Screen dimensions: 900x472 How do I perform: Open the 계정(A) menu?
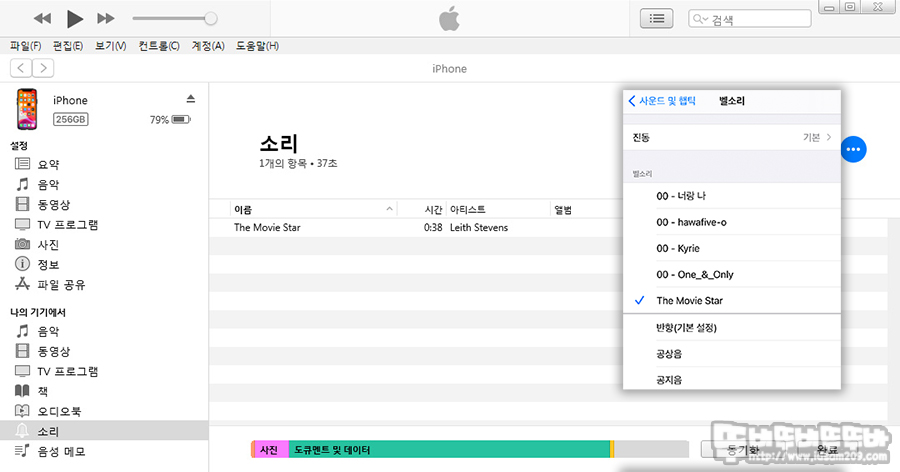(208, 46)
